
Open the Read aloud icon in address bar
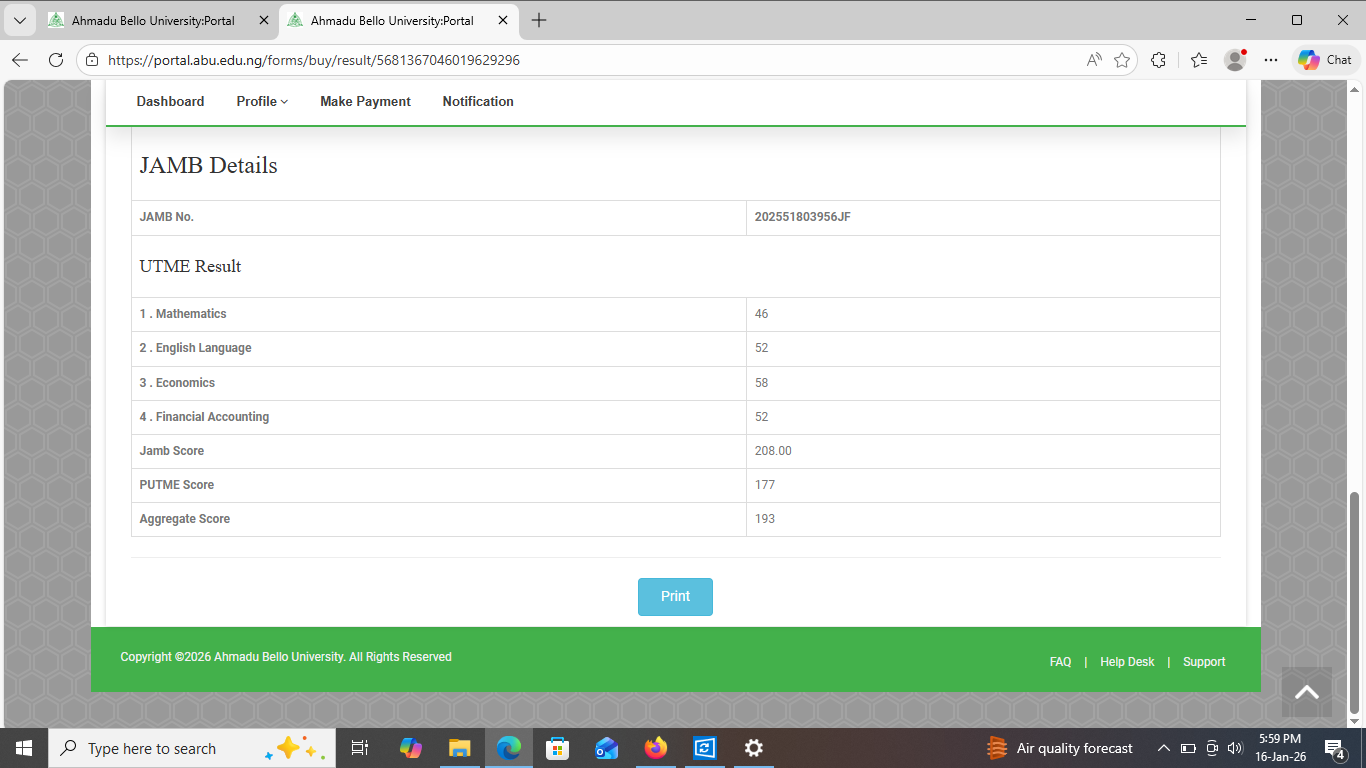[1094, 60]
